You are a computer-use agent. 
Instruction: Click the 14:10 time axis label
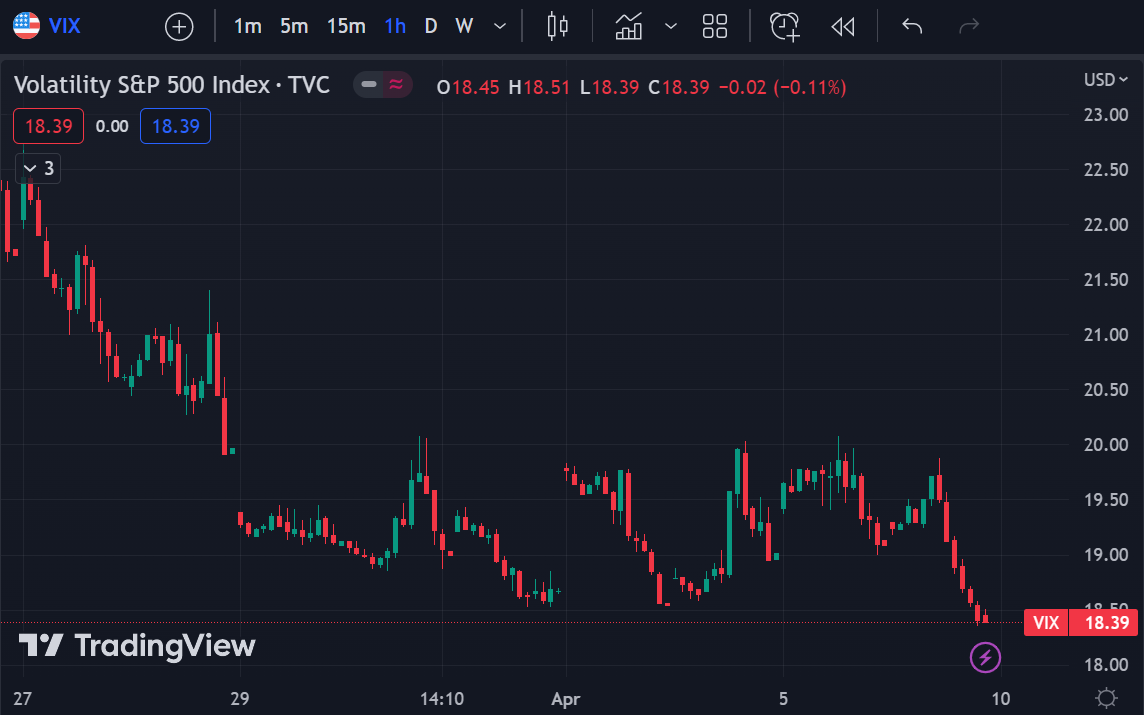[x=441, y=699]
